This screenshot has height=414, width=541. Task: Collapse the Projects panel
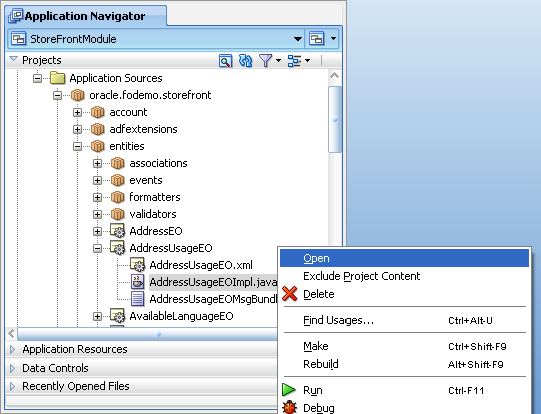point(13,59)
